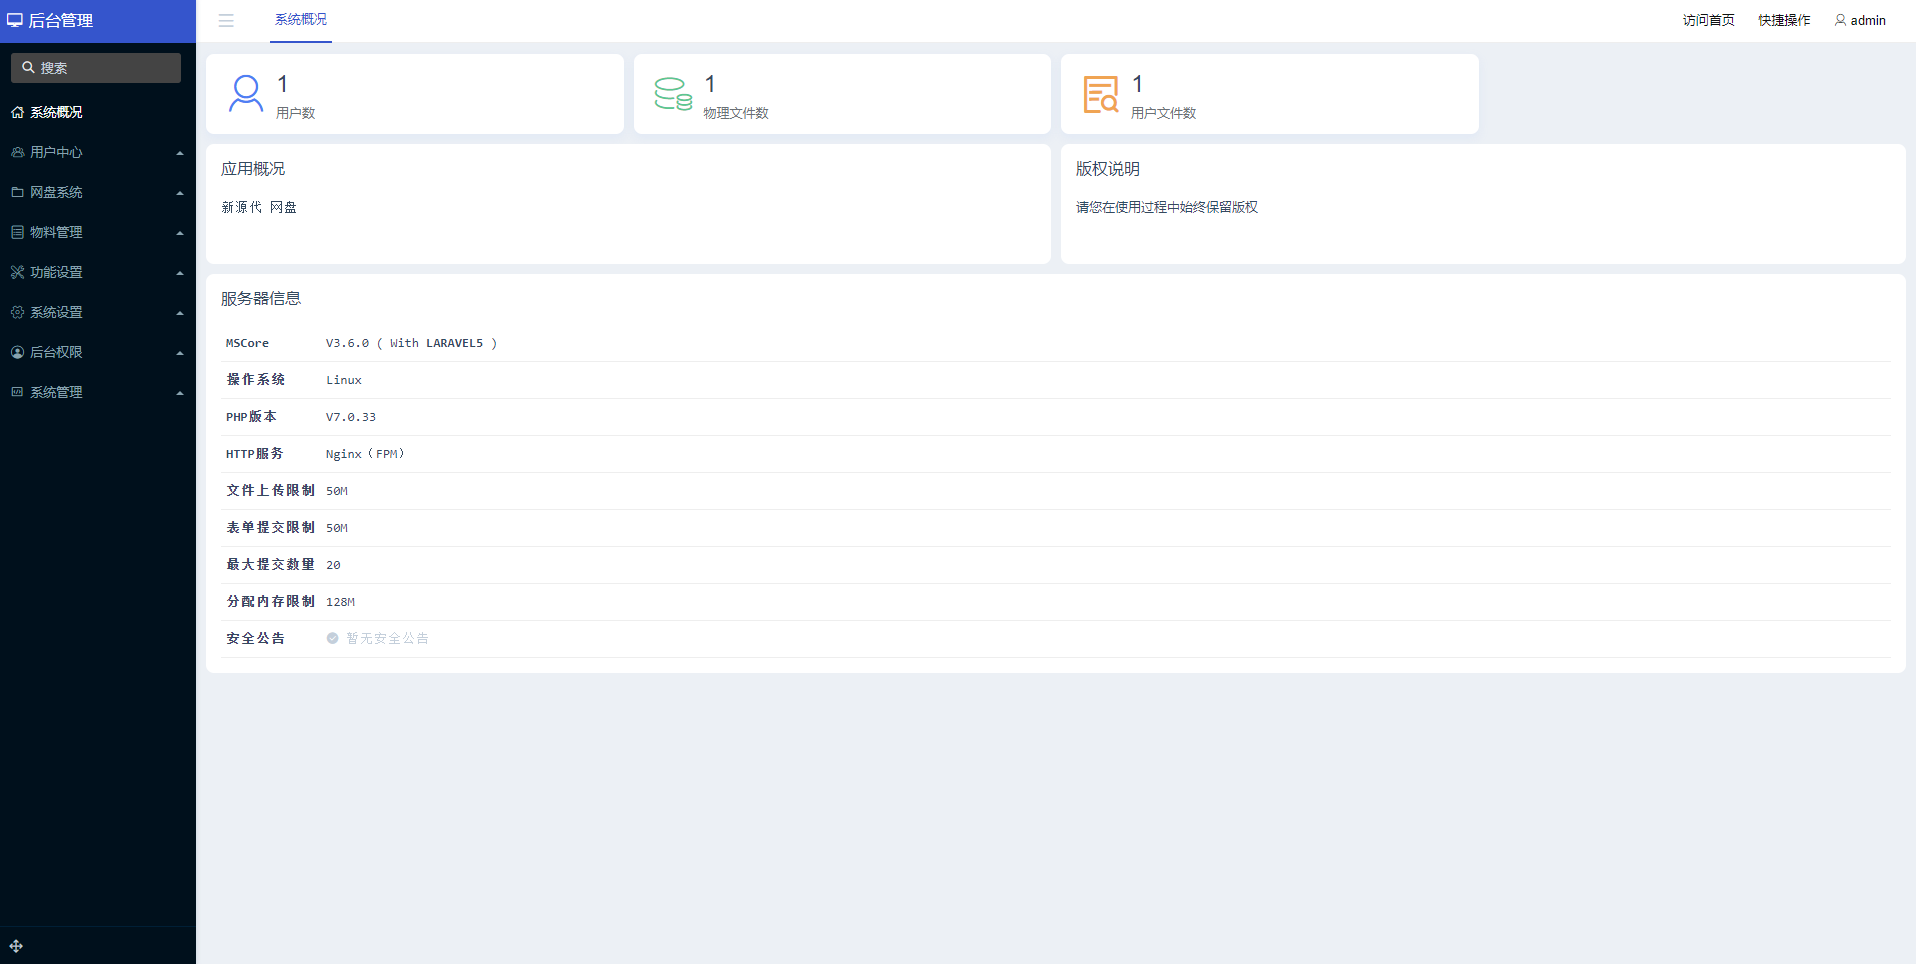The image size is (1916, 964).
Task: Click the 访问首页 link
Action: [1708, 20]
